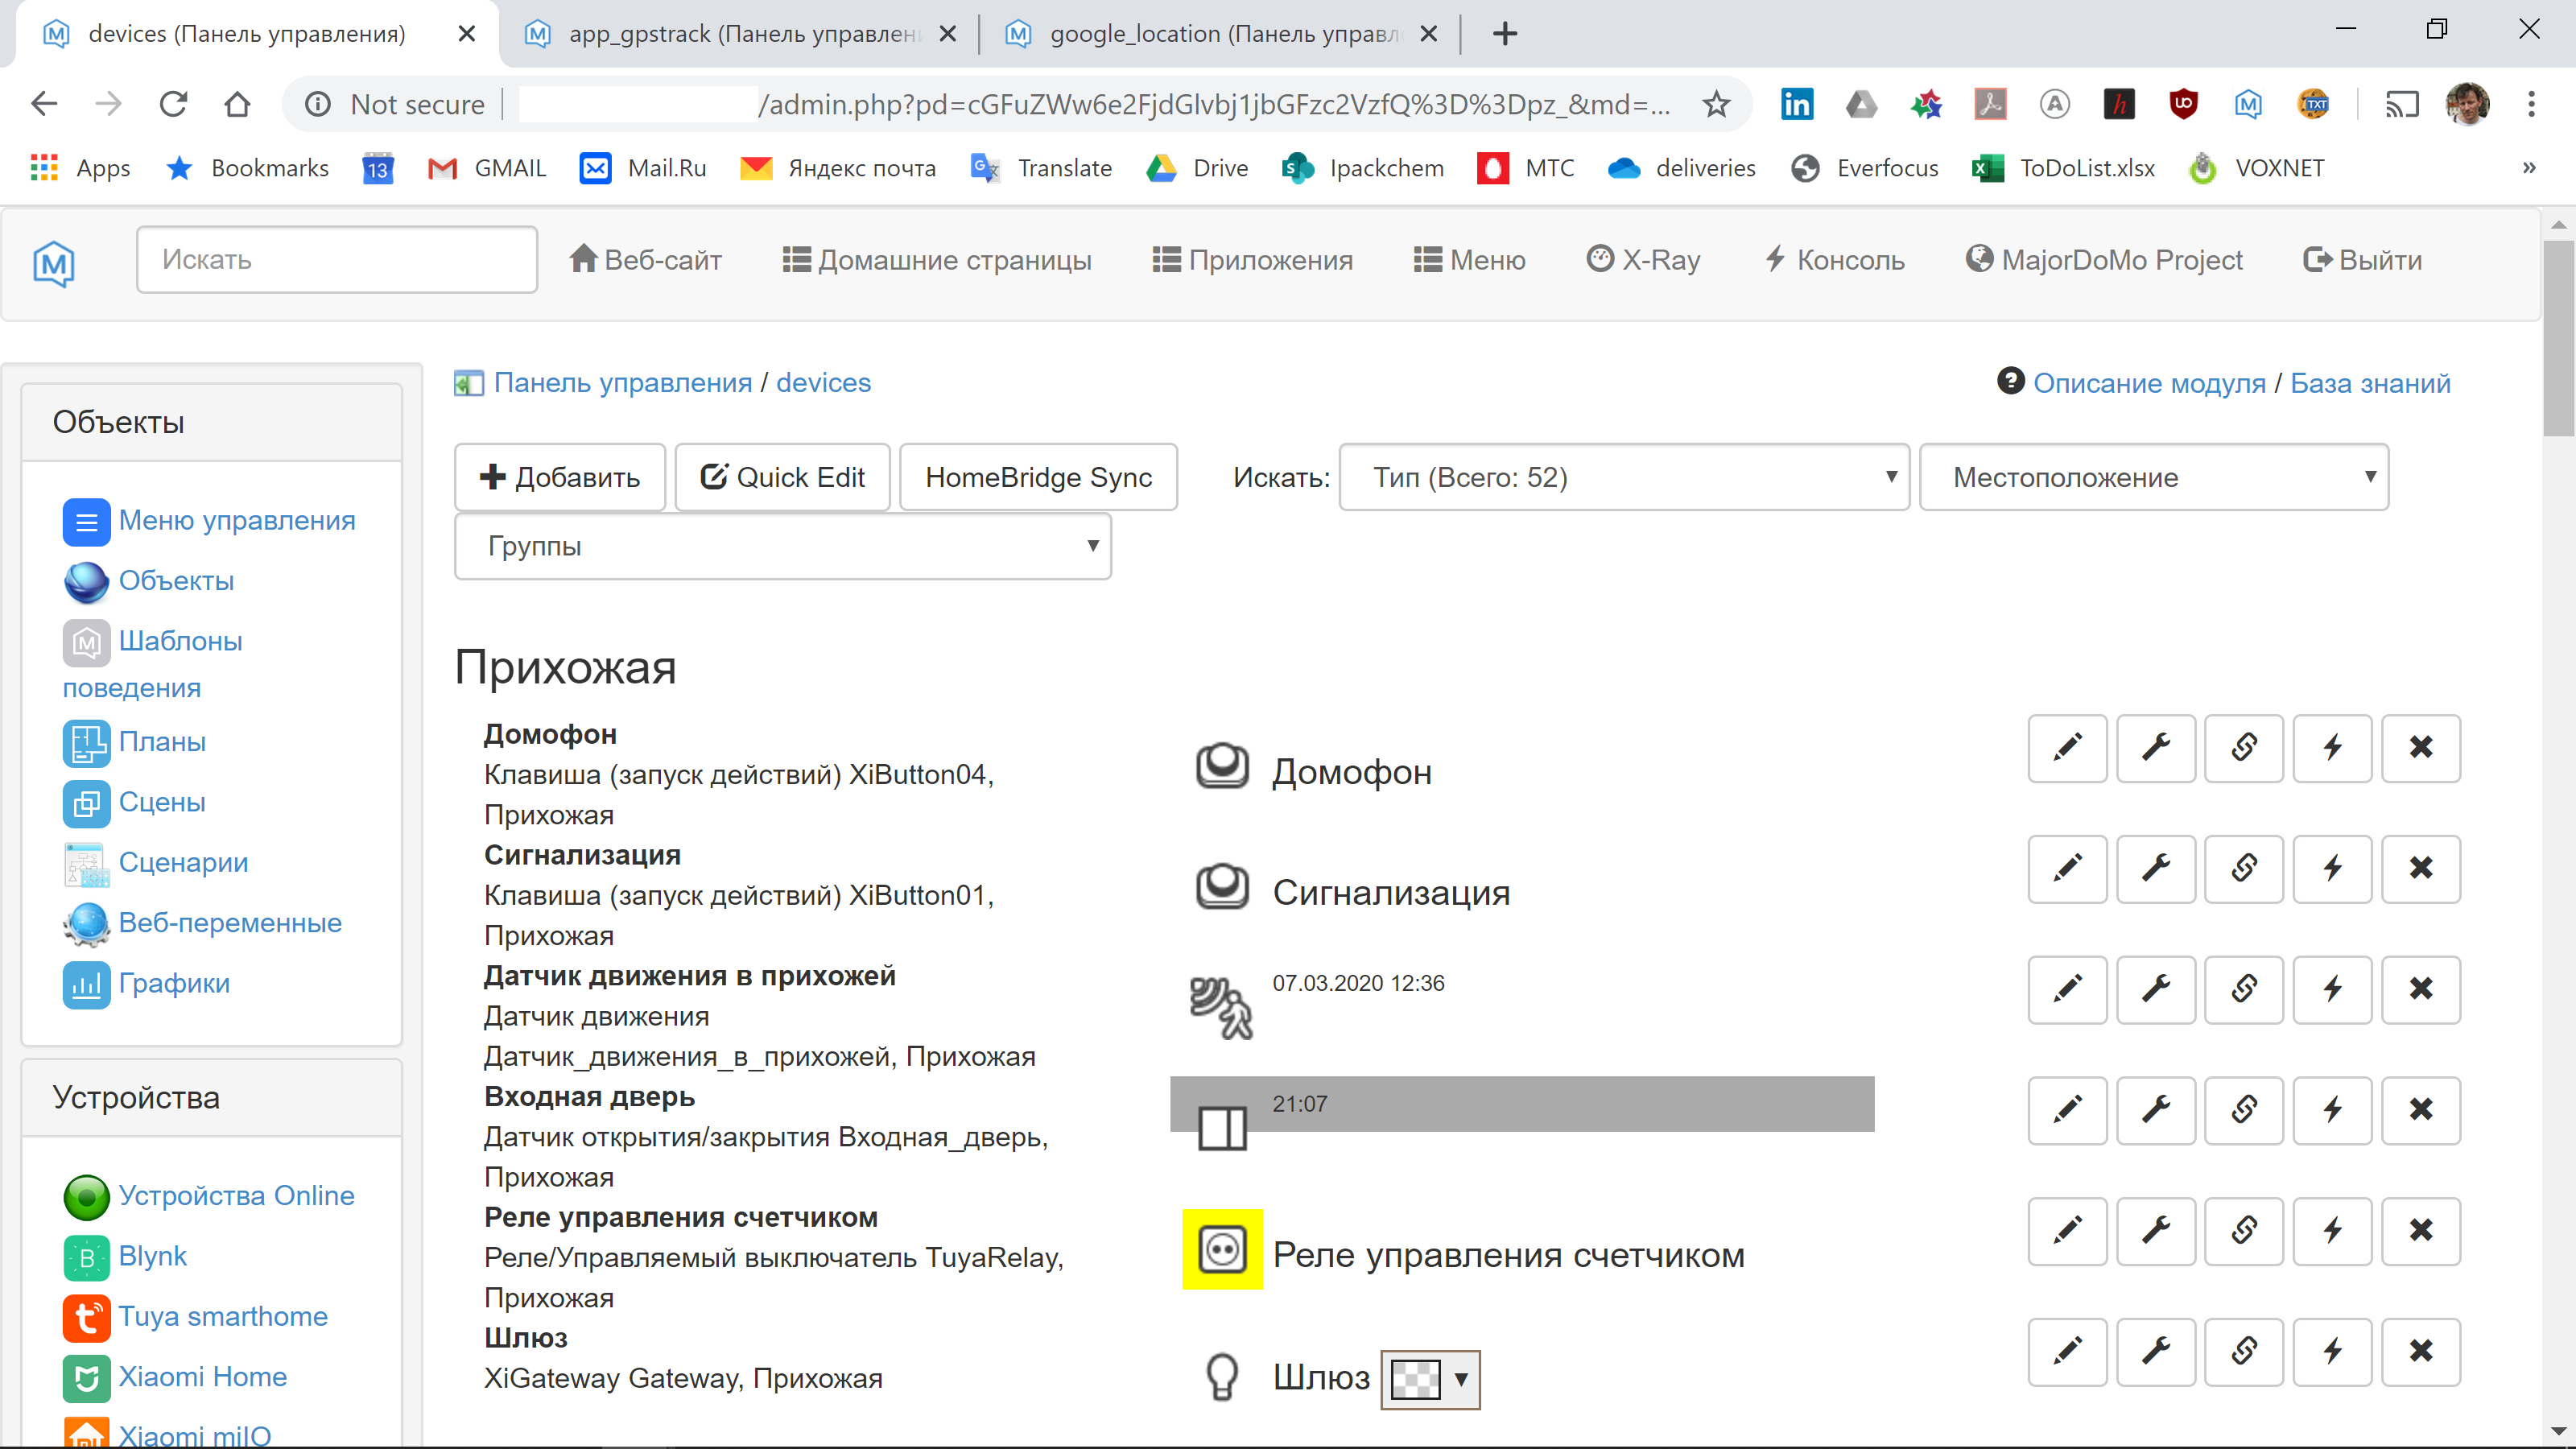This screenshot has width=2576, height=1449.
Task: Open Сцены in sidebar
Action: (x=161, y=802)
